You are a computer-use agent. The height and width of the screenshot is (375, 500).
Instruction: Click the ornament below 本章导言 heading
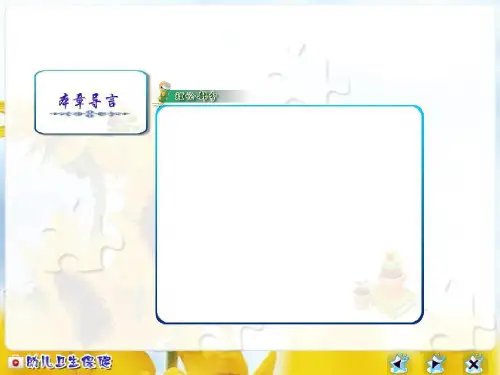point(89,114)
